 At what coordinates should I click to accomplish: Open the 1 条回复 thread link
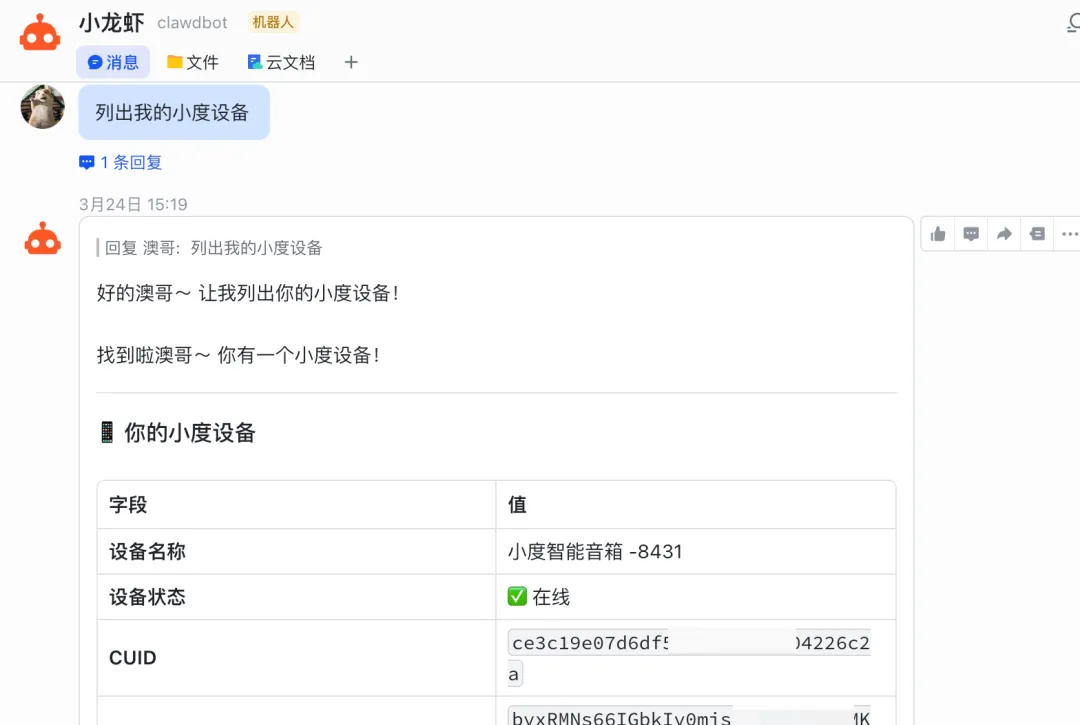coord(131,162)
